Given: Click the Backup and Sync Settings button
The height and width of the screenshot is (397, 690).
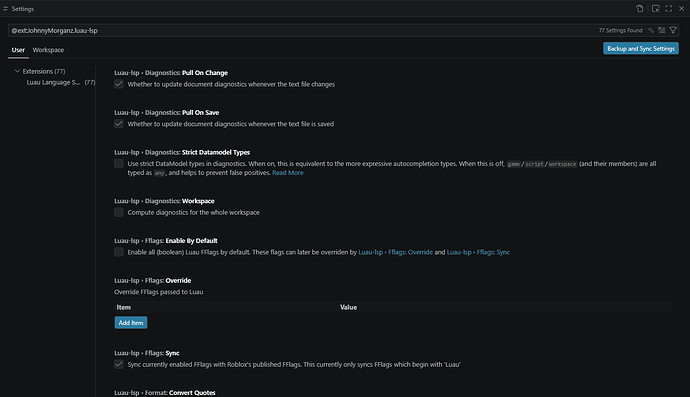Looking at the screenshot, I should [x=641, y=48].
